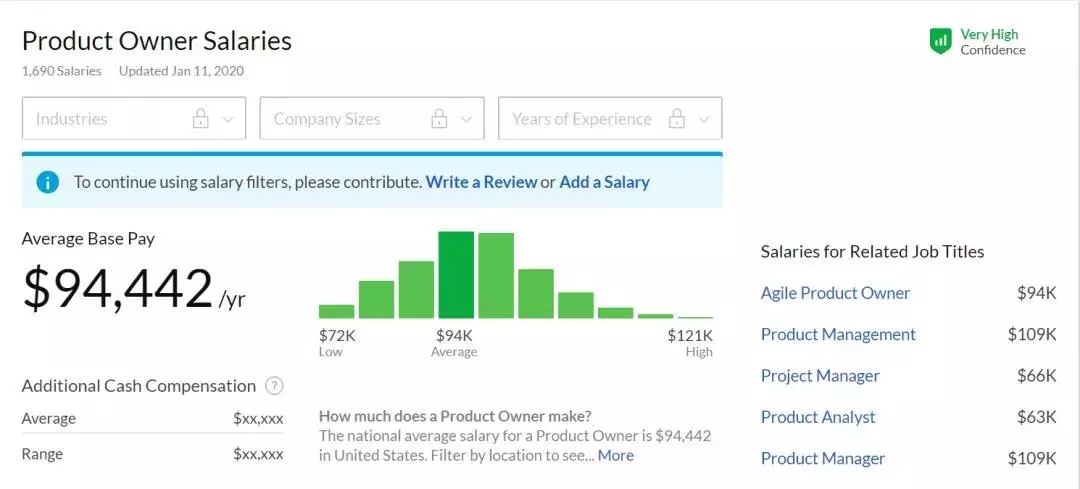Click the darkest average bar in histogram
1080x489 pixels.
tap(456, 275)
